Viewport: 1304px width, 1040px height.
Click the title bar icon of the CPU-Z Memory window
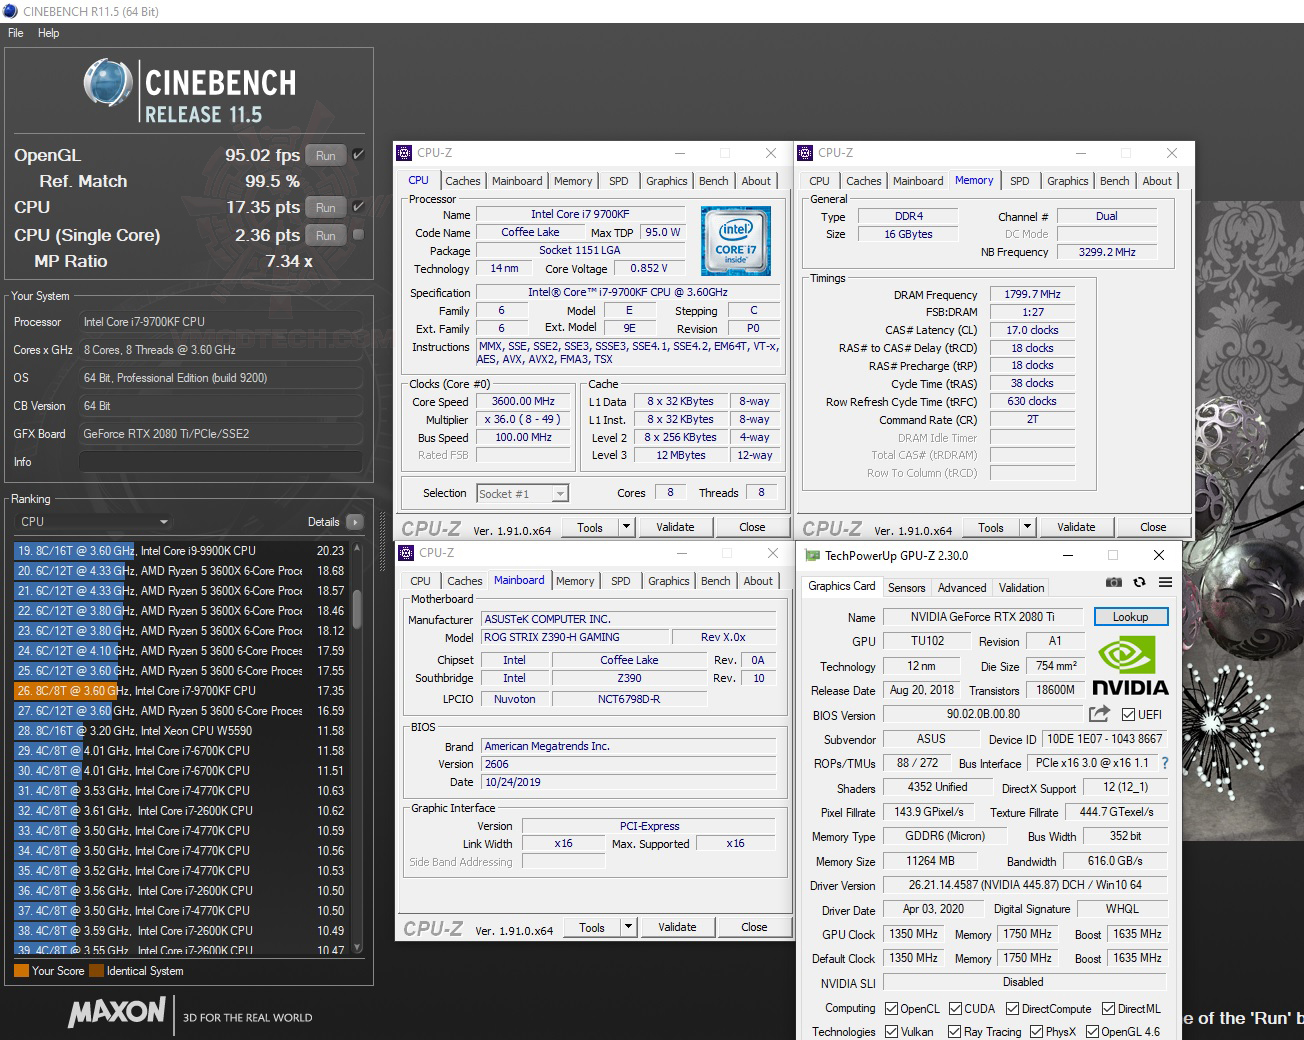coord(804,153)
